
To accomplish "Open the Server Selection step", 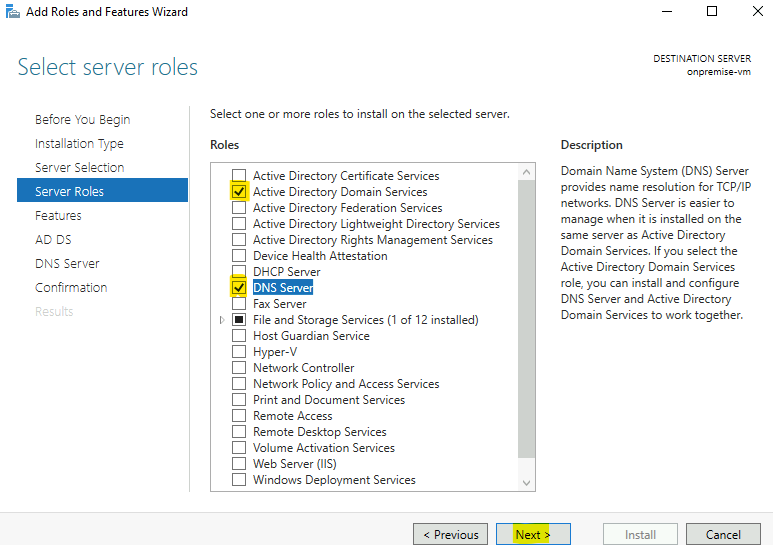I will click(79, 168).
